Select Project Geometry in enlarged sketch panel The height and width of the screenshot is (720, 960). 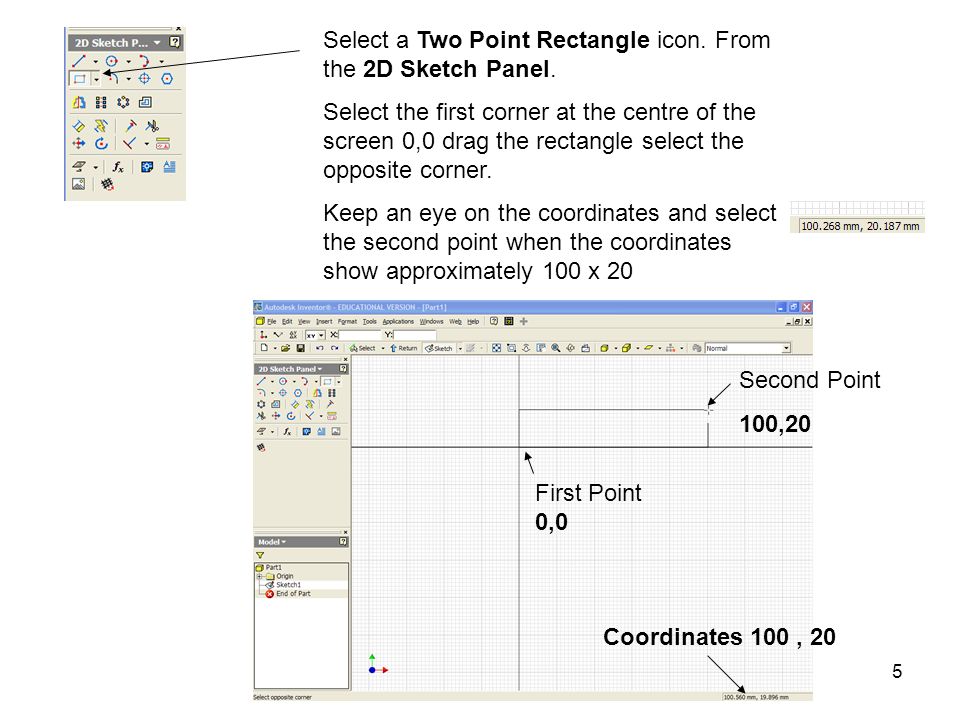[79, 167]
